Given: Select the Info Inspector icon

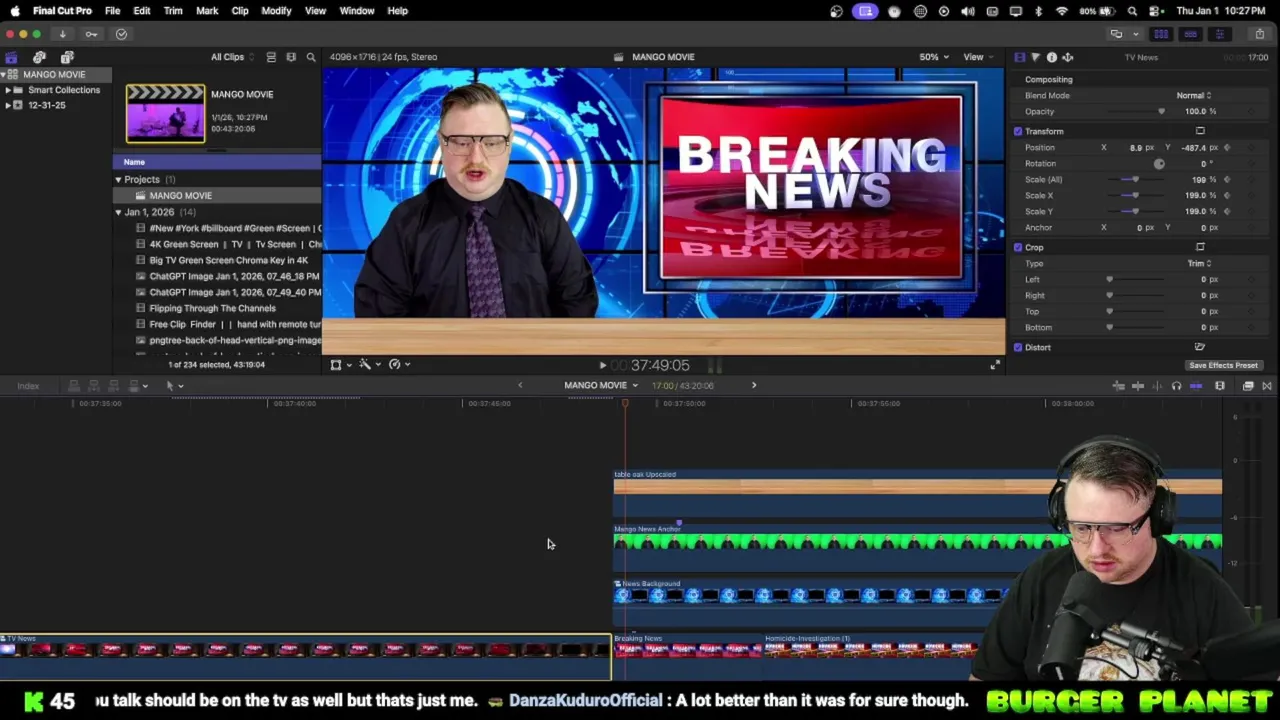Looking at the screenshot, I should [x=1051, y=57].
